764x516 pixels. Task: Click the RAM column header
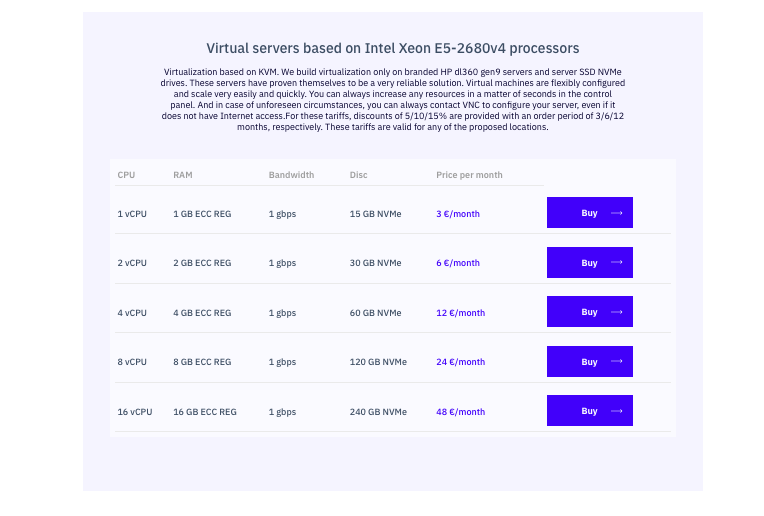point(183,175)
